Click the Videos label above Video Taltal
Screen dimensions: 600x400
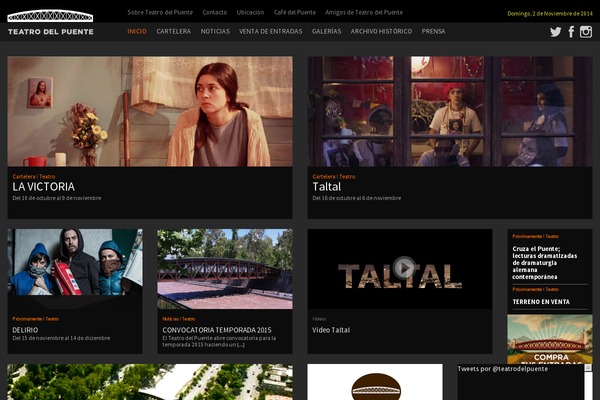pyautogui.click(x=319, y=318)
